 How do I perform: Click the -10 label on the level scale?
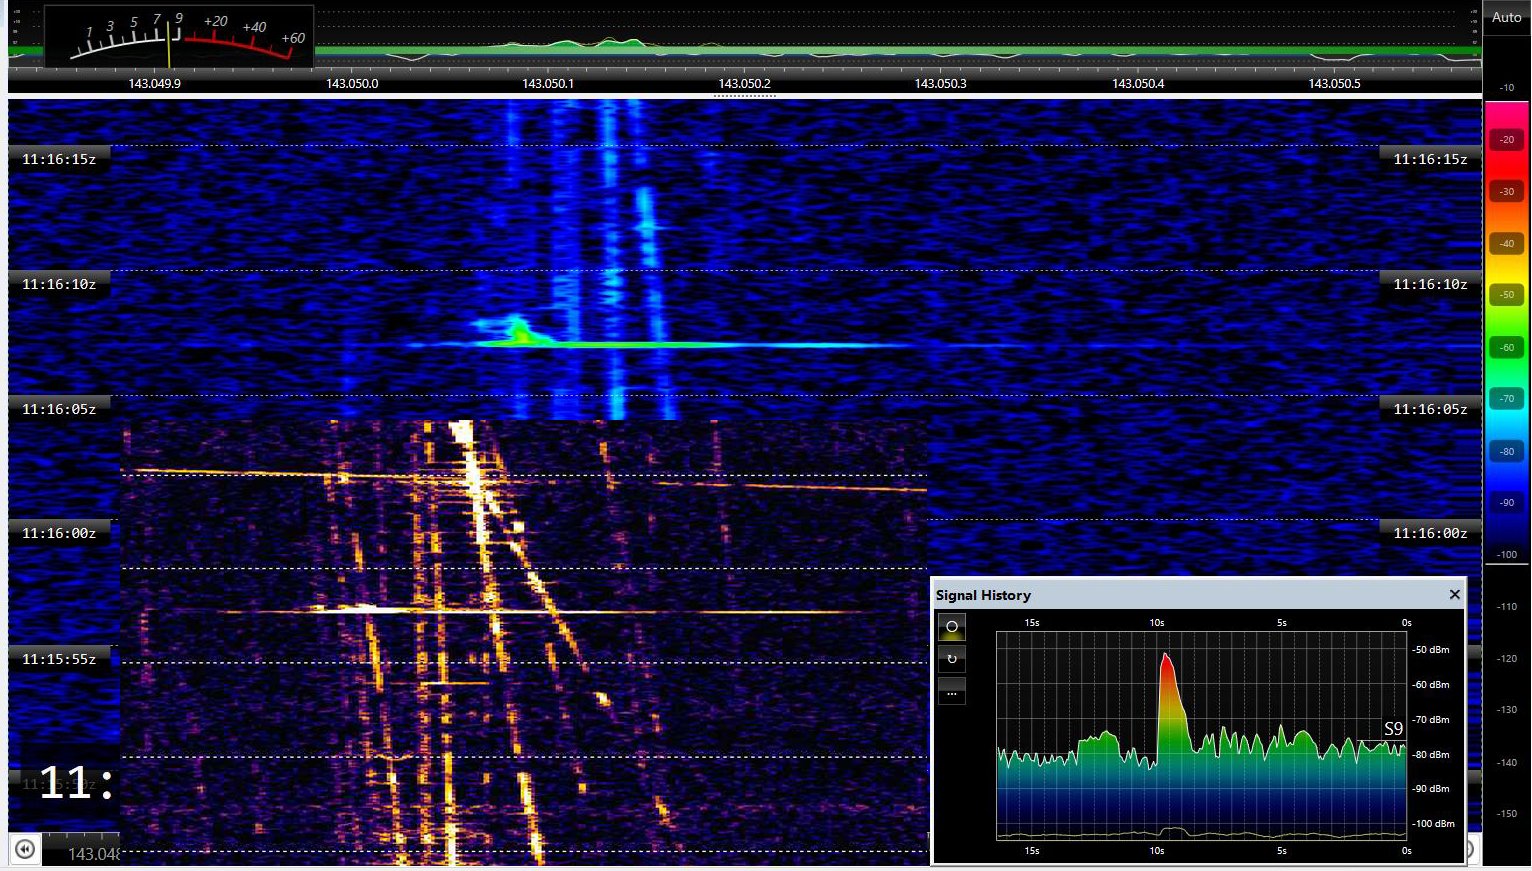[1507, 88]
